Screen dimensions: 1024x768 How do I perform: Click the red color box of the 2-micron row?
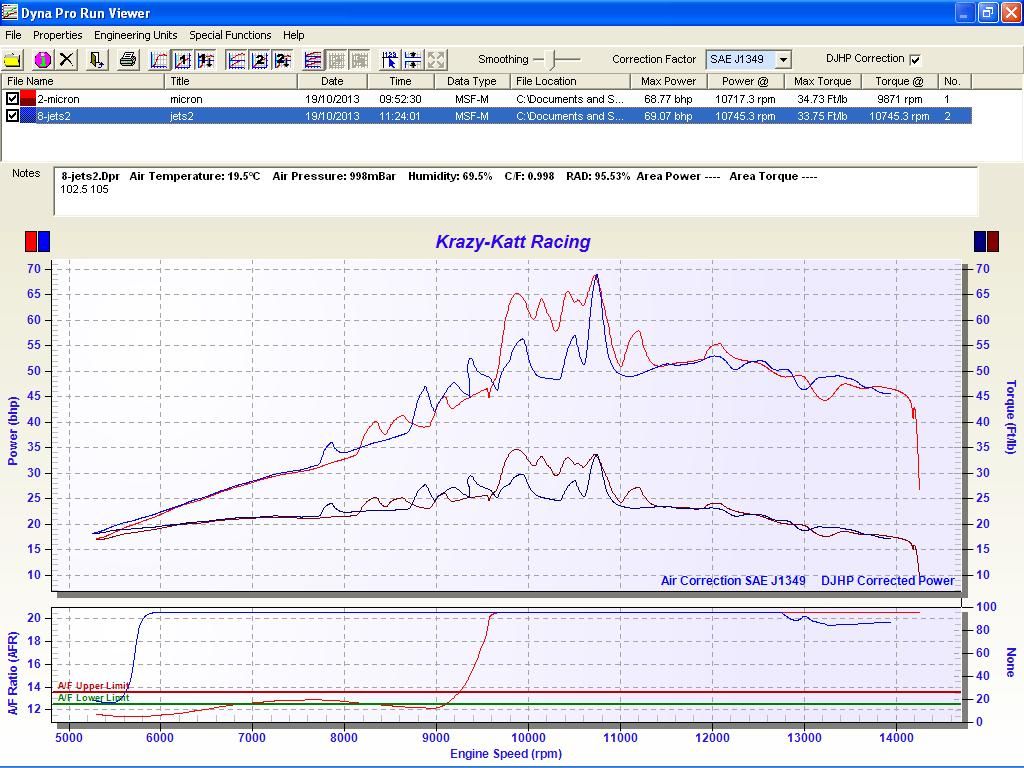point(28,99)
